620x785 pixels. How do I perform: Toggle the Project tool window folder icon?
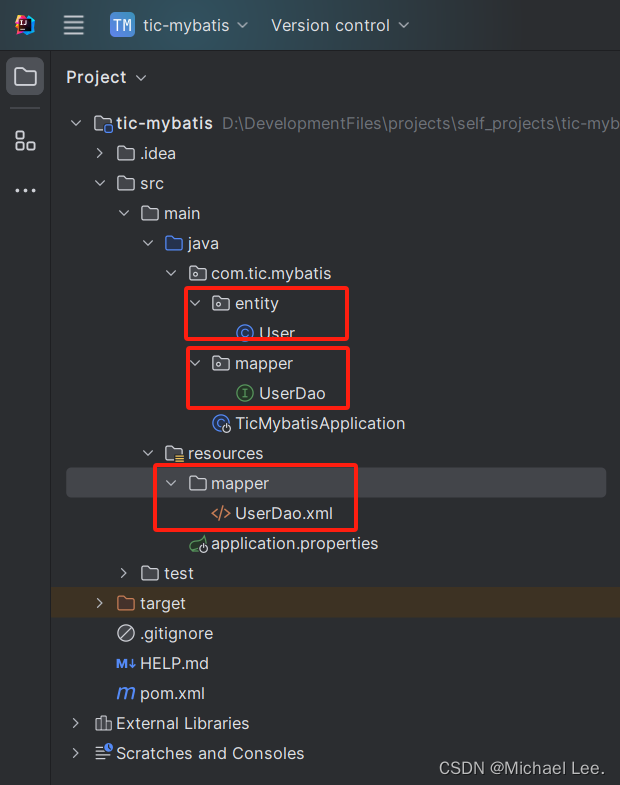pos(25,77)
